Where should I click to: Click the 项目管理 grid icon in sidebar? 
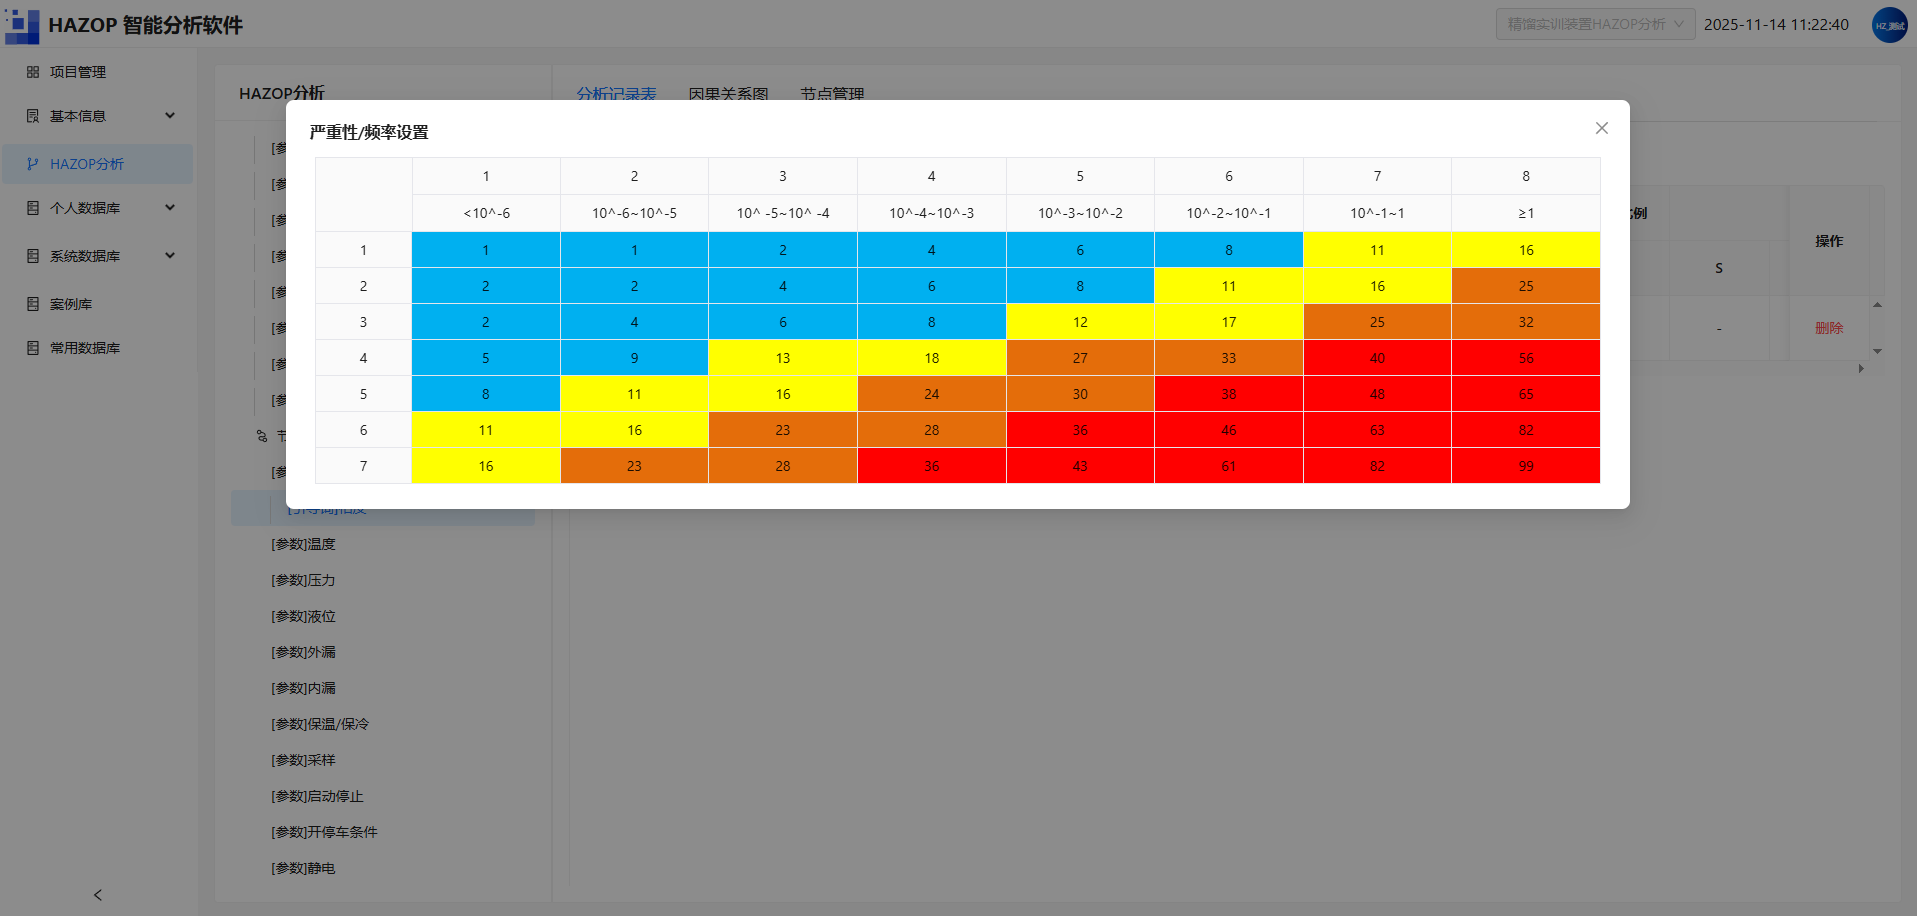click(x=33, y=72)
